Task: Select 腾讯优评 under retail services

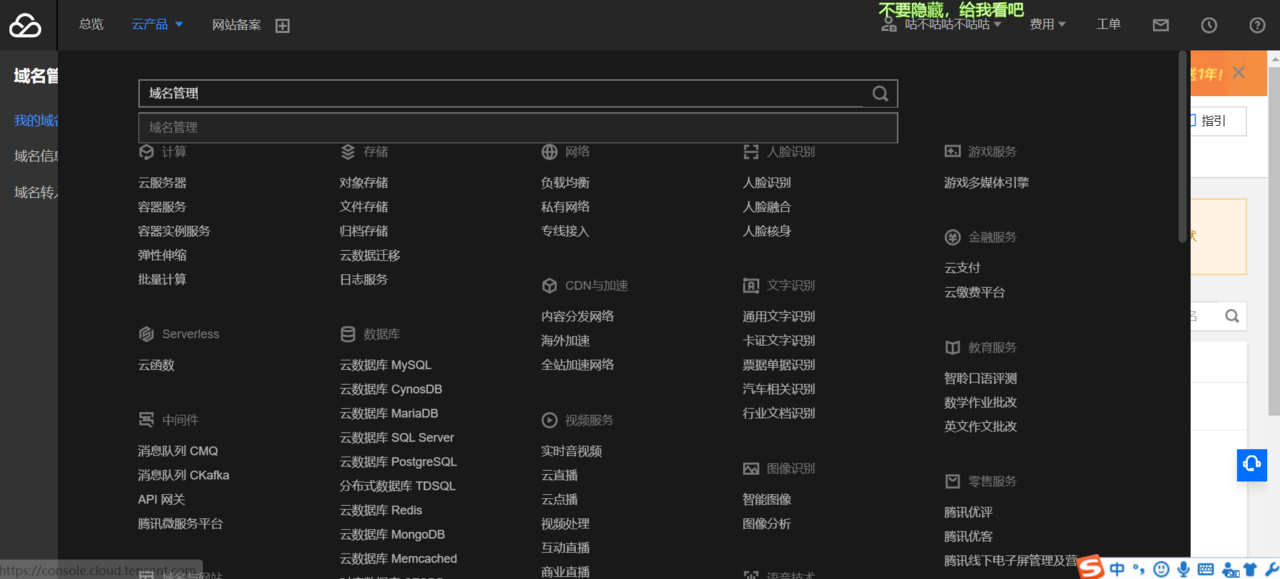Action: pos(969,512)
